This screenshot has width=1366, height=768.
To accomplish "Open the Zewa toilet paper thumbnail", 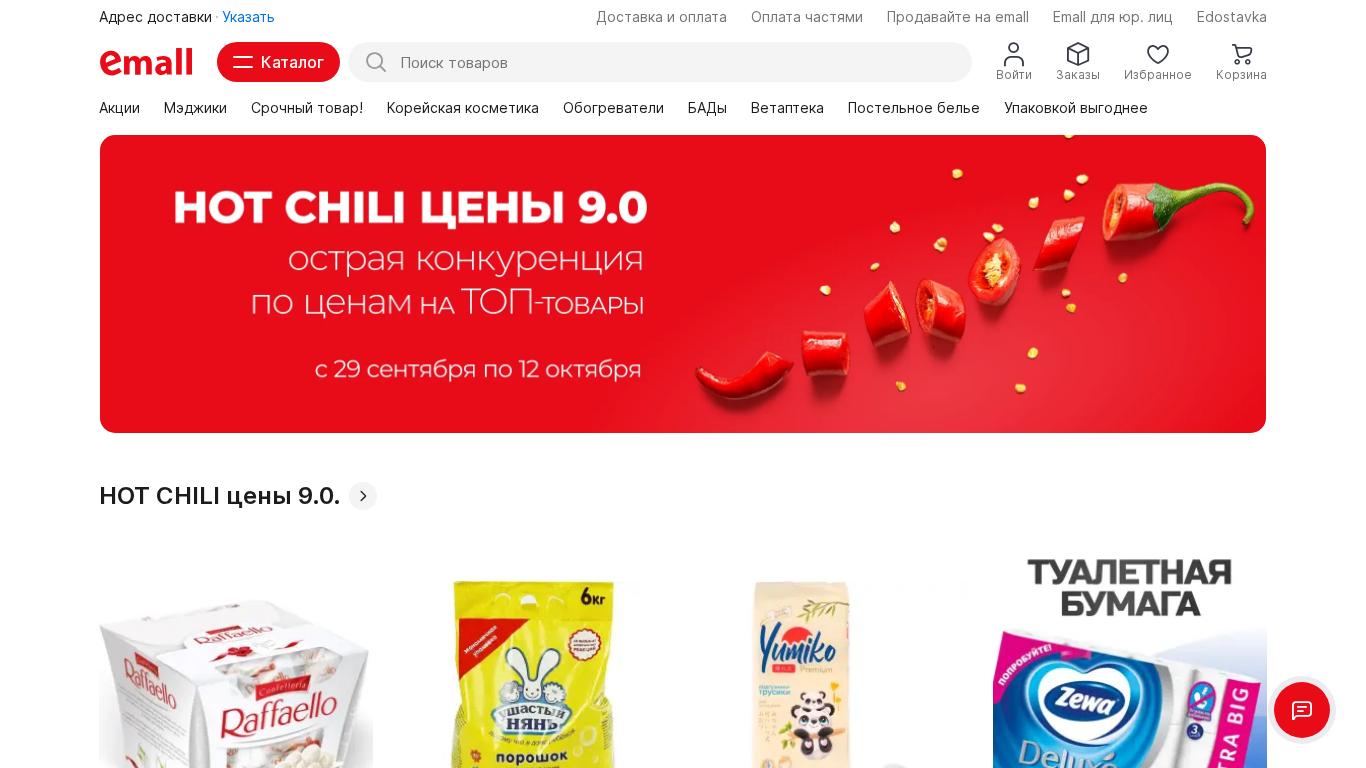I will [x=1130, y=660].
